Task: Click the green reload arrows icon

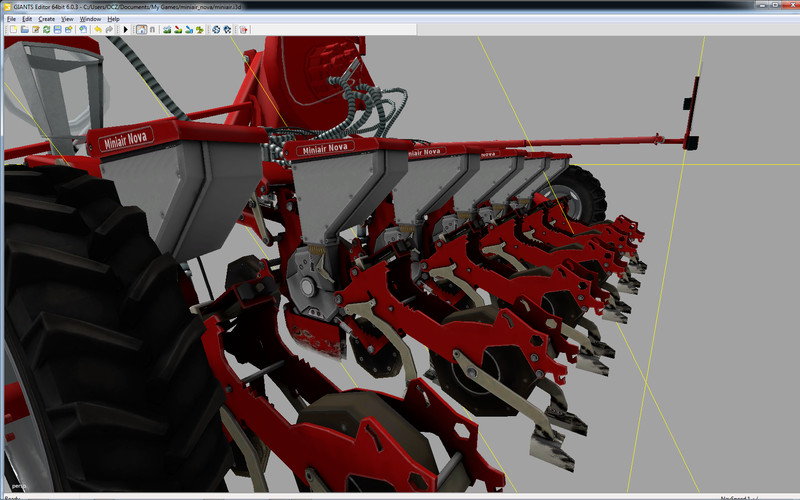Action: (46, 30)
